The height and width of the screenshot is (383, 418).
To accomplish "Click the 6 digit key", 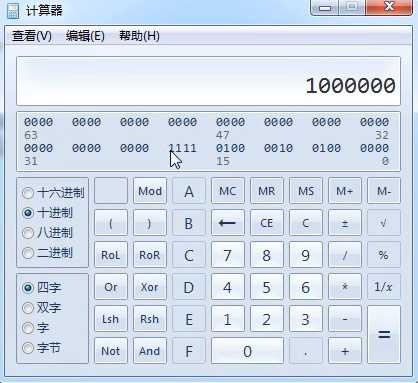I will click(306, 287).
